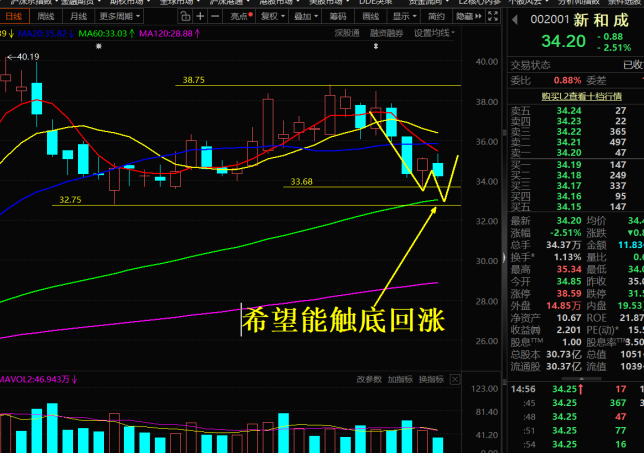
Task: Go back using arrow beside 002001
Action: [515, 19]
